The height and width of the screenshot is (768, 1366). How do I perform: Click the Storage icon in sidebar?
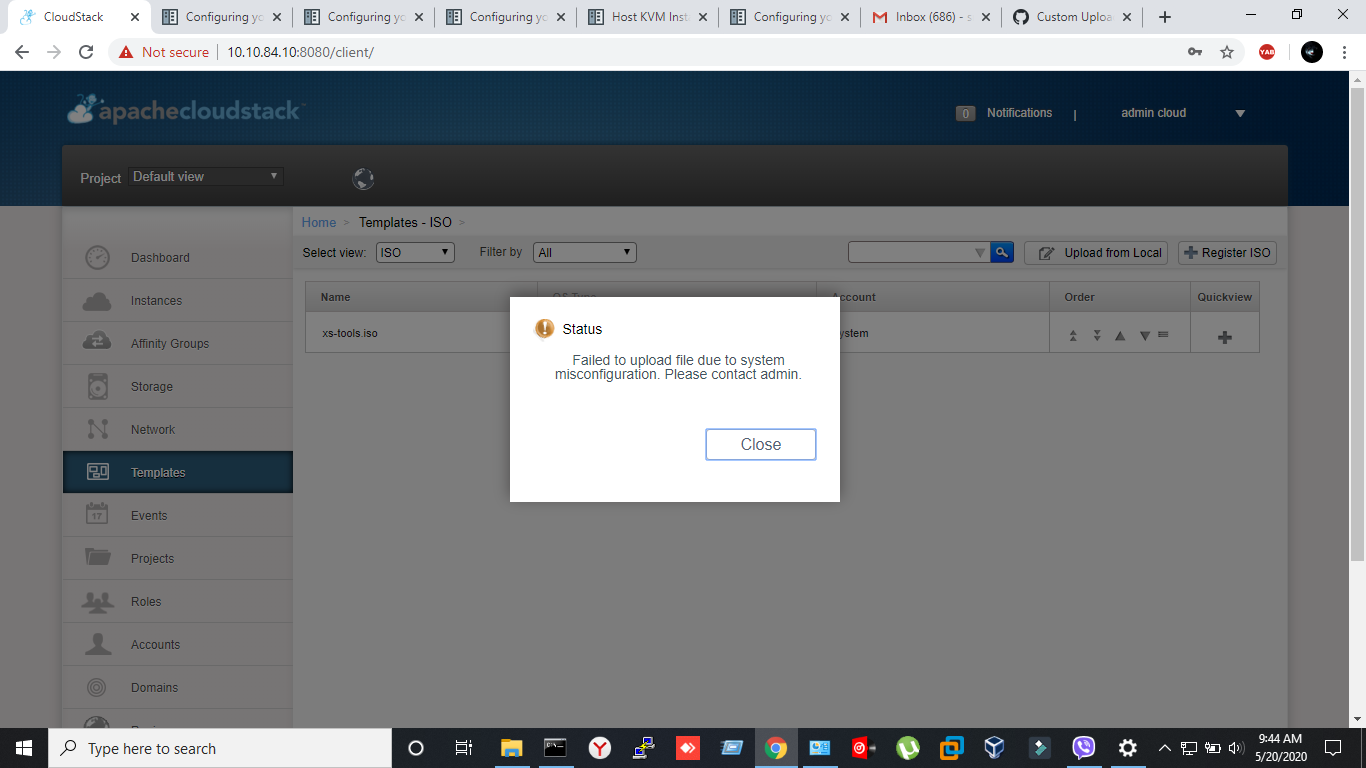tap(97, 386)
